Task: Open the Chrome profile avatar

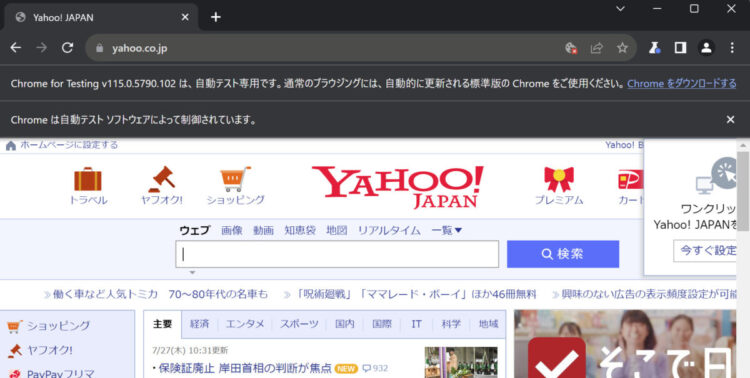Action: pos(706,48)
